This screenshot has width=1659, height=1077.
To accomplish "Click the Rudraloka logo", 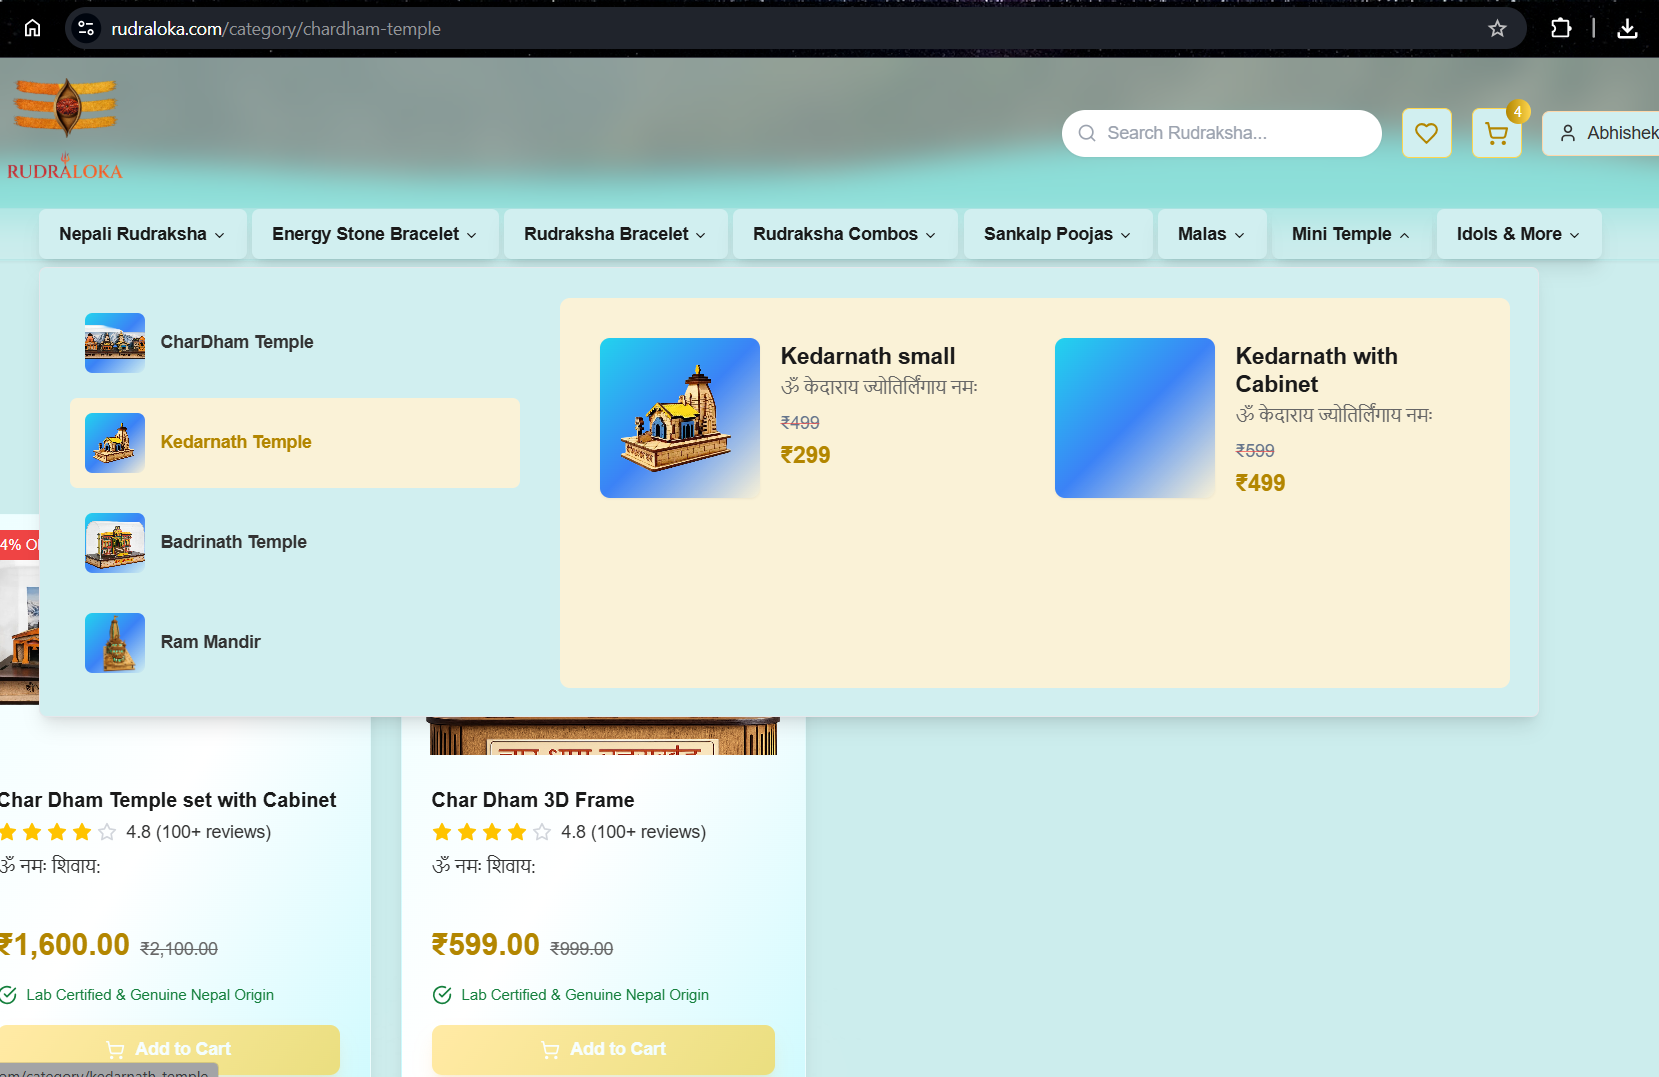I will (x=65, y=129).
